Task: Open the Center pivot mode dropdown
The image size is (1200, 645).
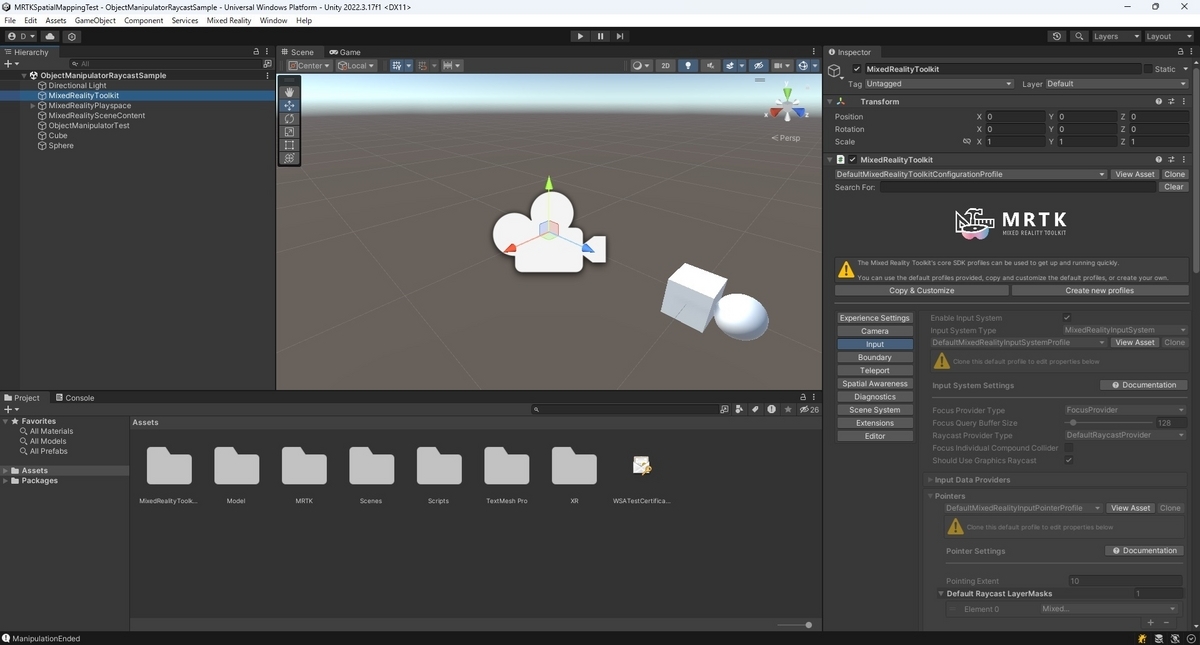Action: 309,66
